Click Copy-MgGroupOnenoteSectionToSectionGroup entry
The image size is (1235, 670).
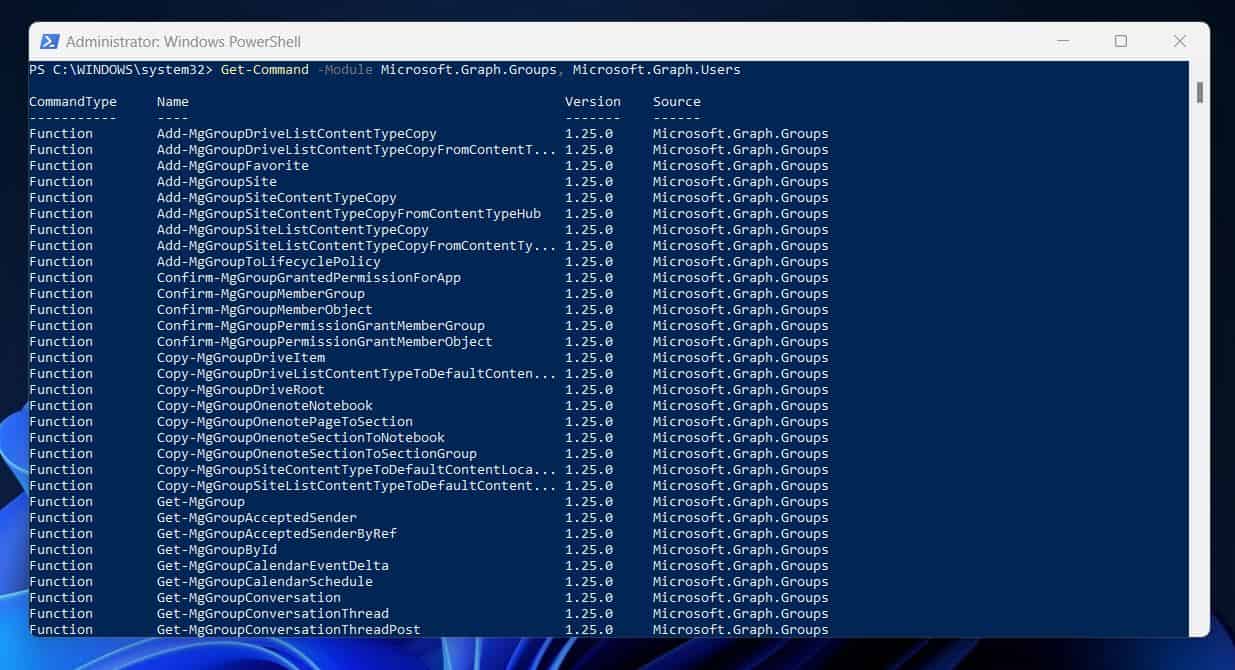317,454
